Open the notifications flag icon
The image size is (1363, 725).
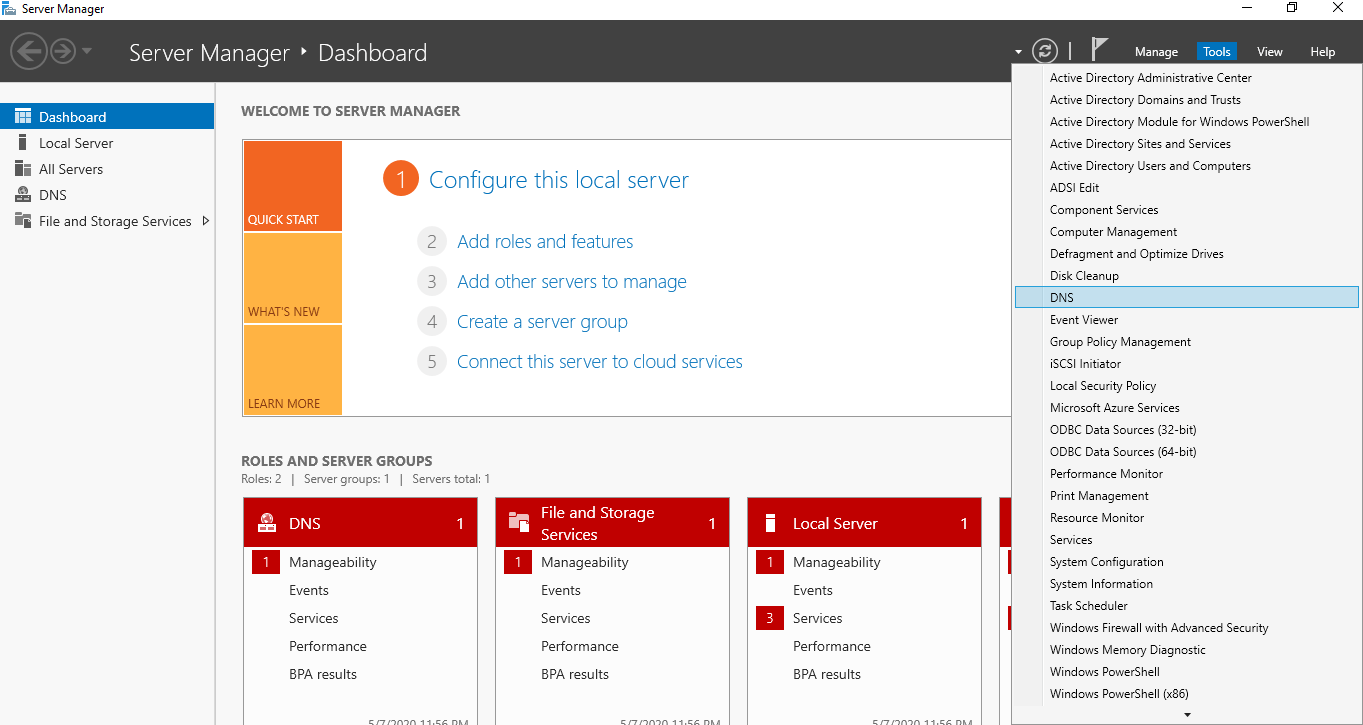(1099, 50)
